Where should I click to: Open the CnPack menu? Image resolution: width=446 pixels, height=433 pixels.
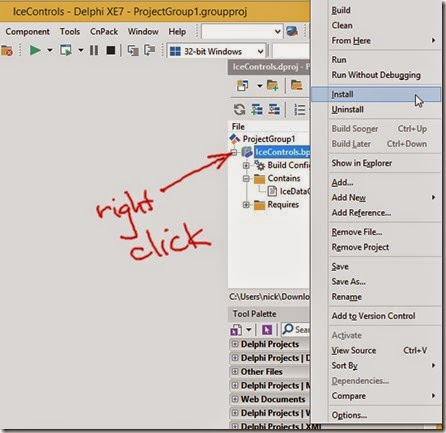[x=104, y=32]
